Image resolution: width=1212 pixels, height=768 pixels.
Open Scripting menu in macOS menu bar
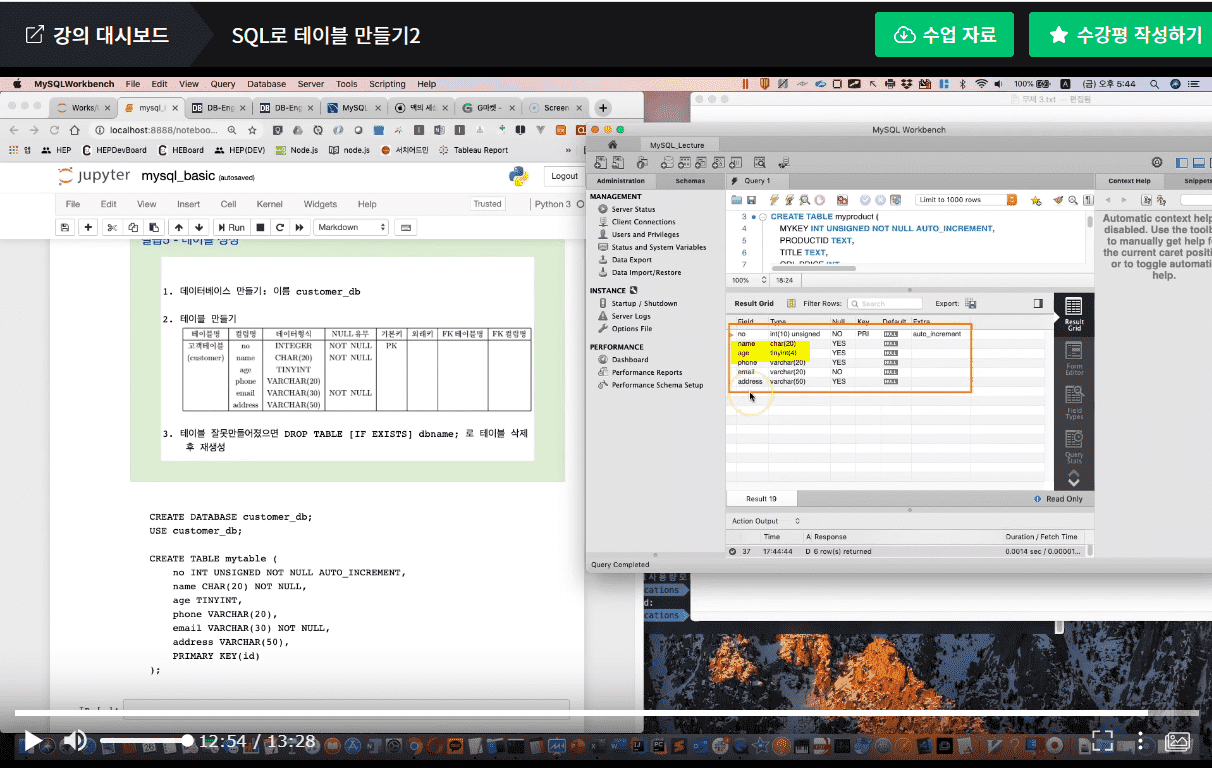[387, 84]
